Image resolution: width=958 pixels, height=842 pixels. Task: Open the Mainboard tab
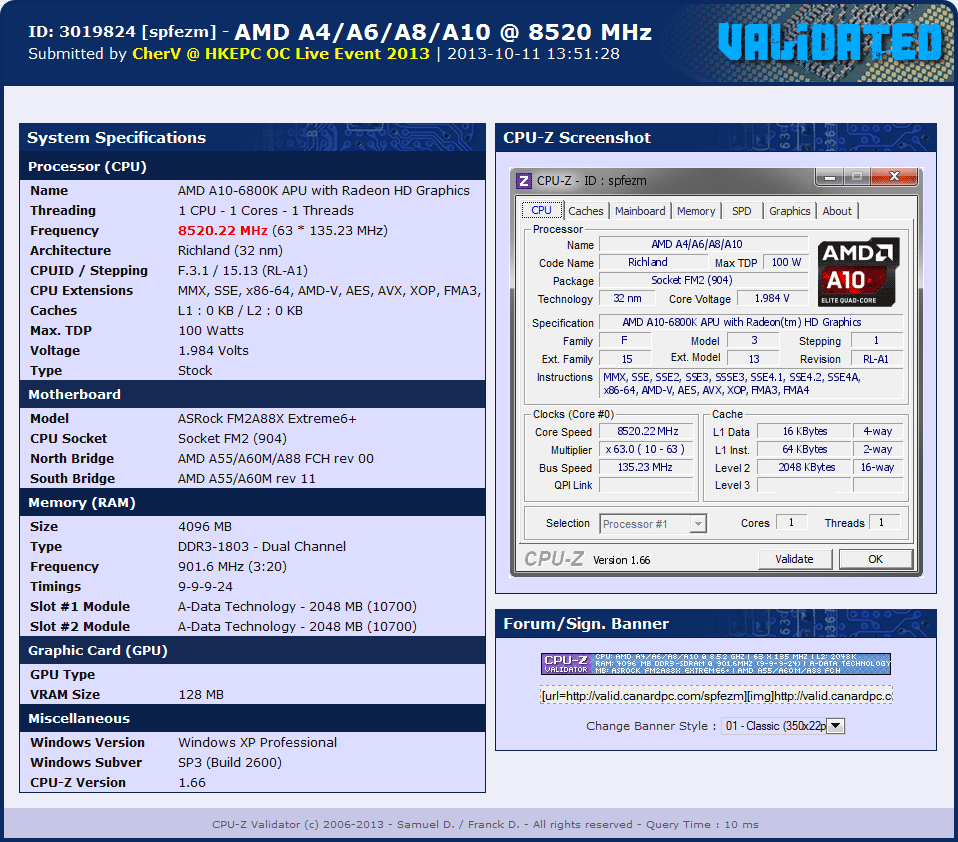point(640,211)
